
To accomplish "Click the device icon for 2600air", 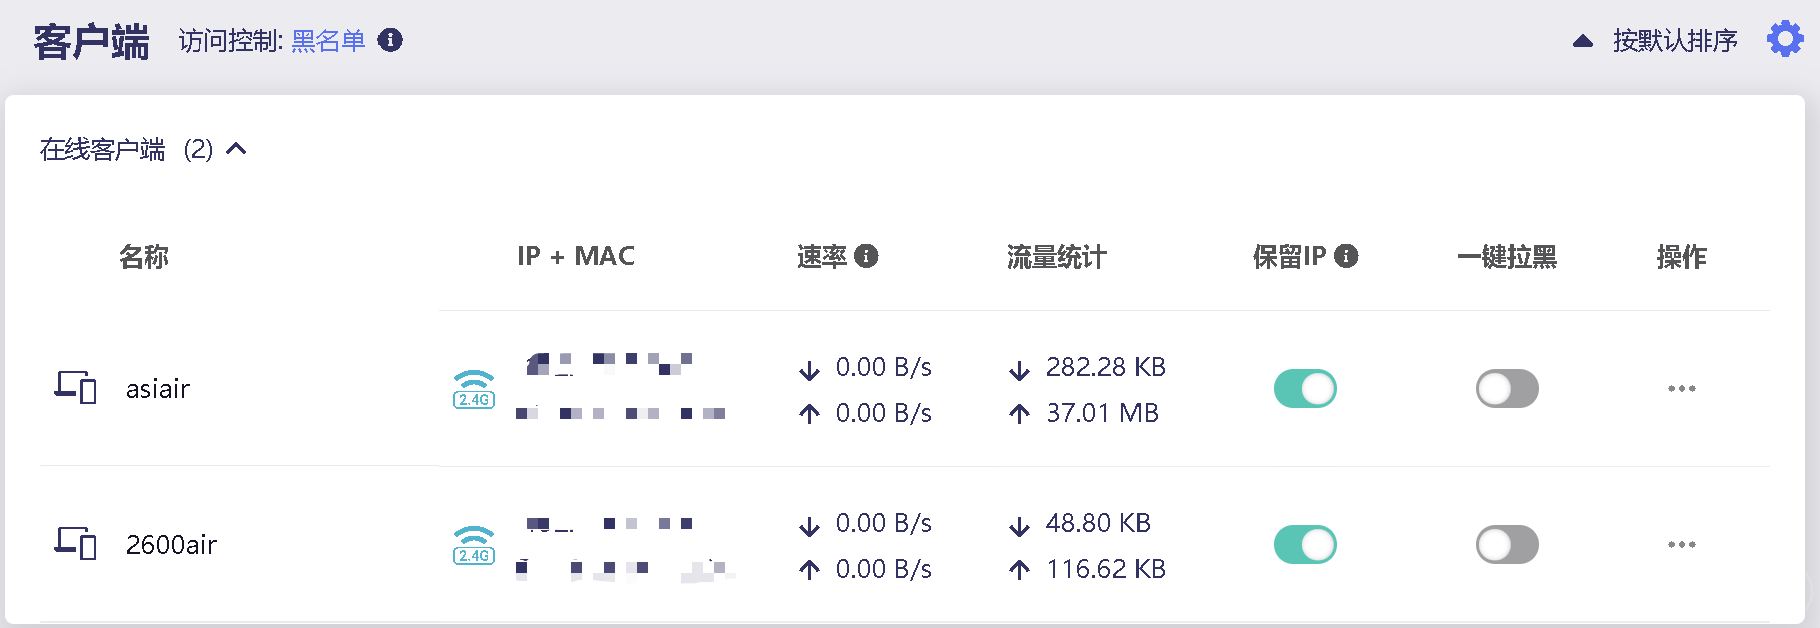I will 75,543.
